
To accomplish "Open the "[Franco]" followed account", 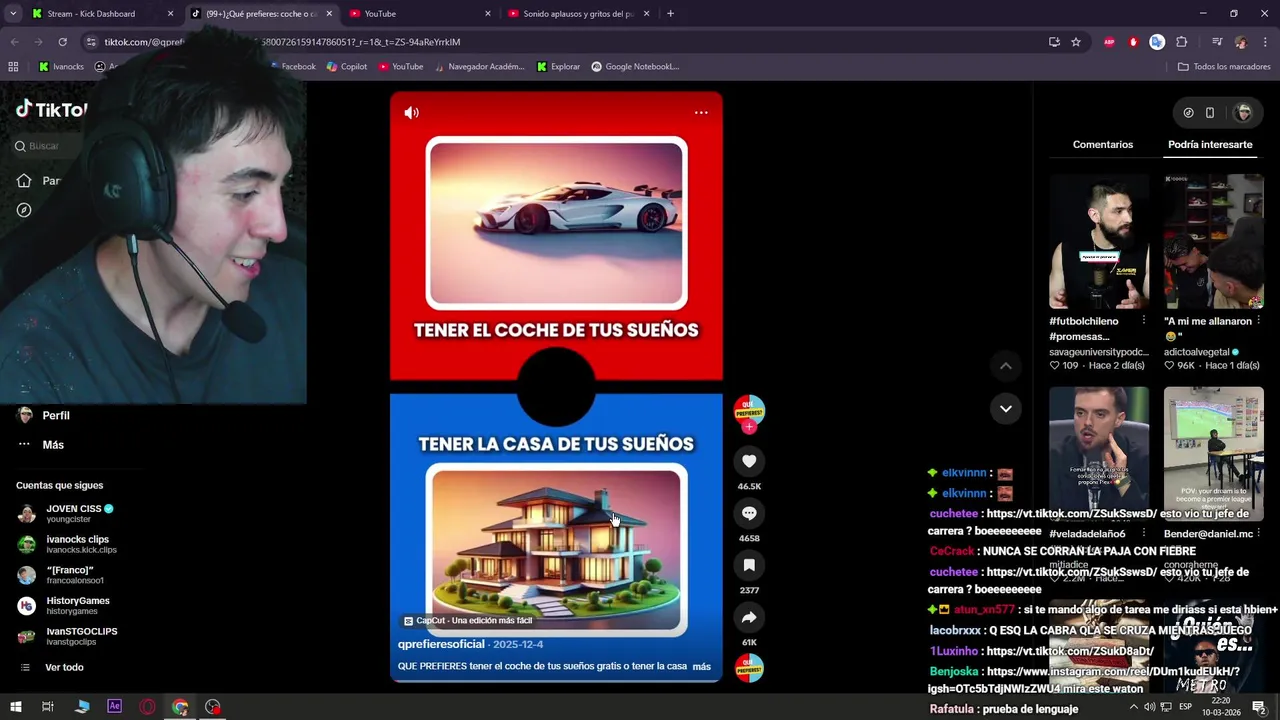I will tap(60, 575).
